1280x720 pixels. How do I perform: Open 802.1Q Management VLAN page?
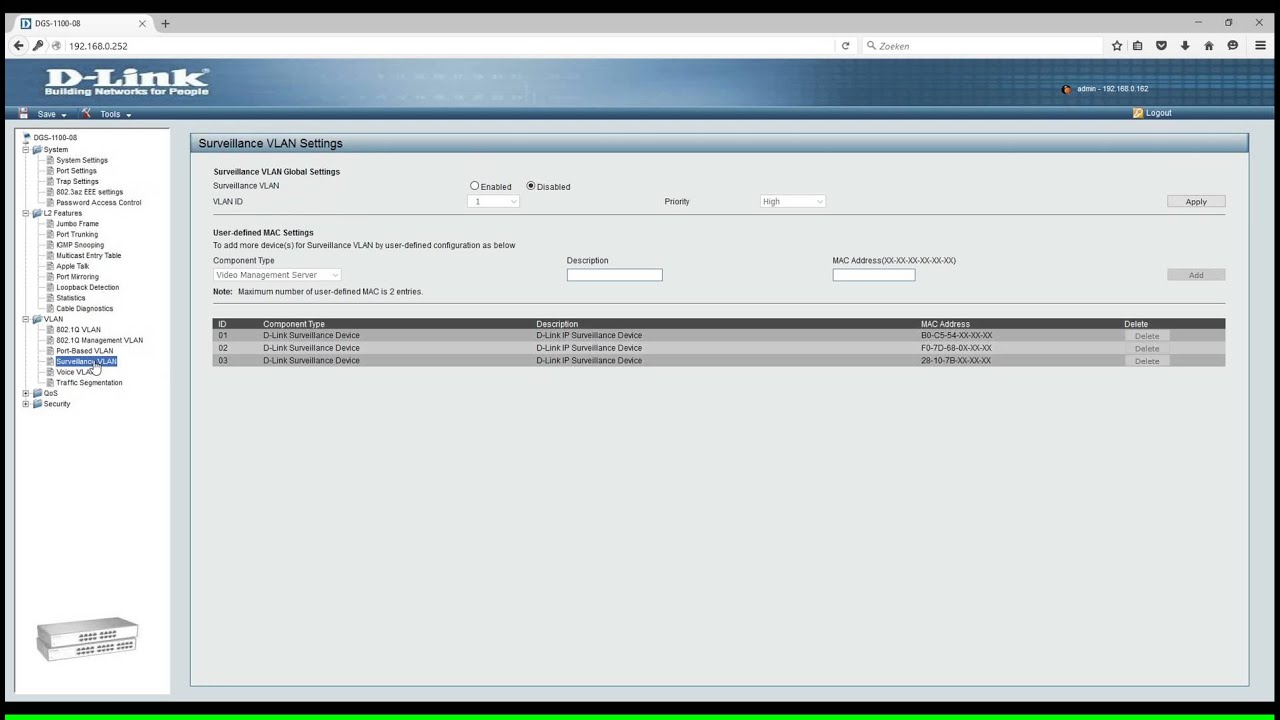click(99, 341)
